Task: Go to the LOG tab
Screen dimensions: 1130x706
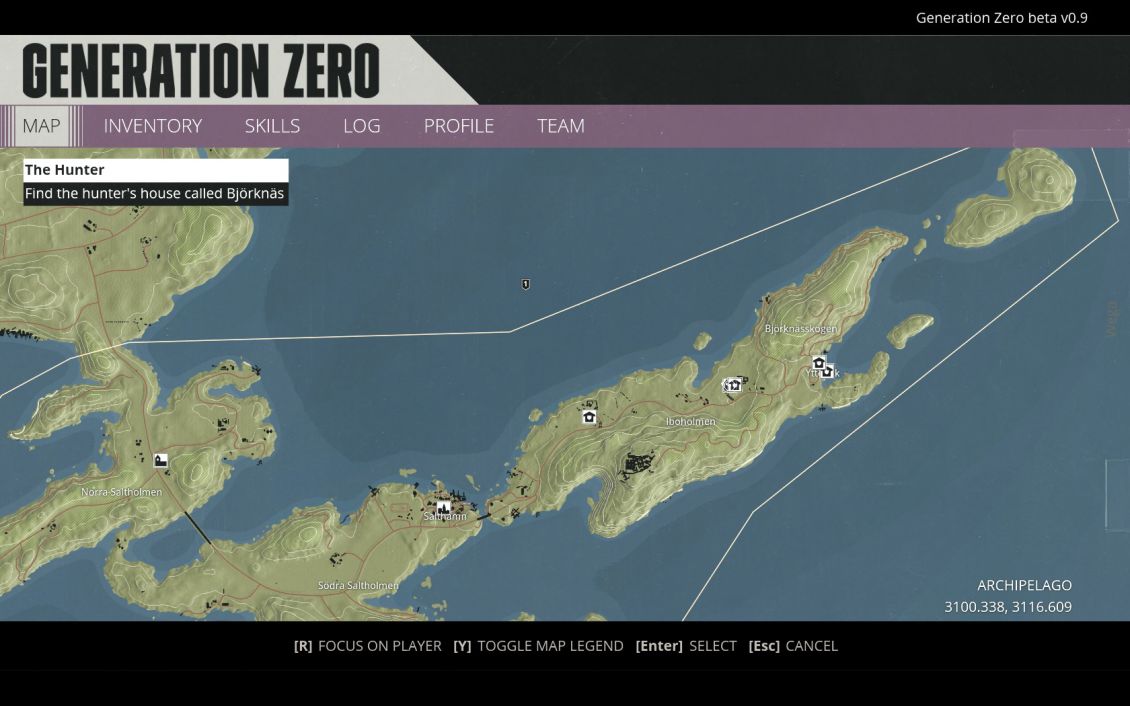Action: tap(362, 126)
